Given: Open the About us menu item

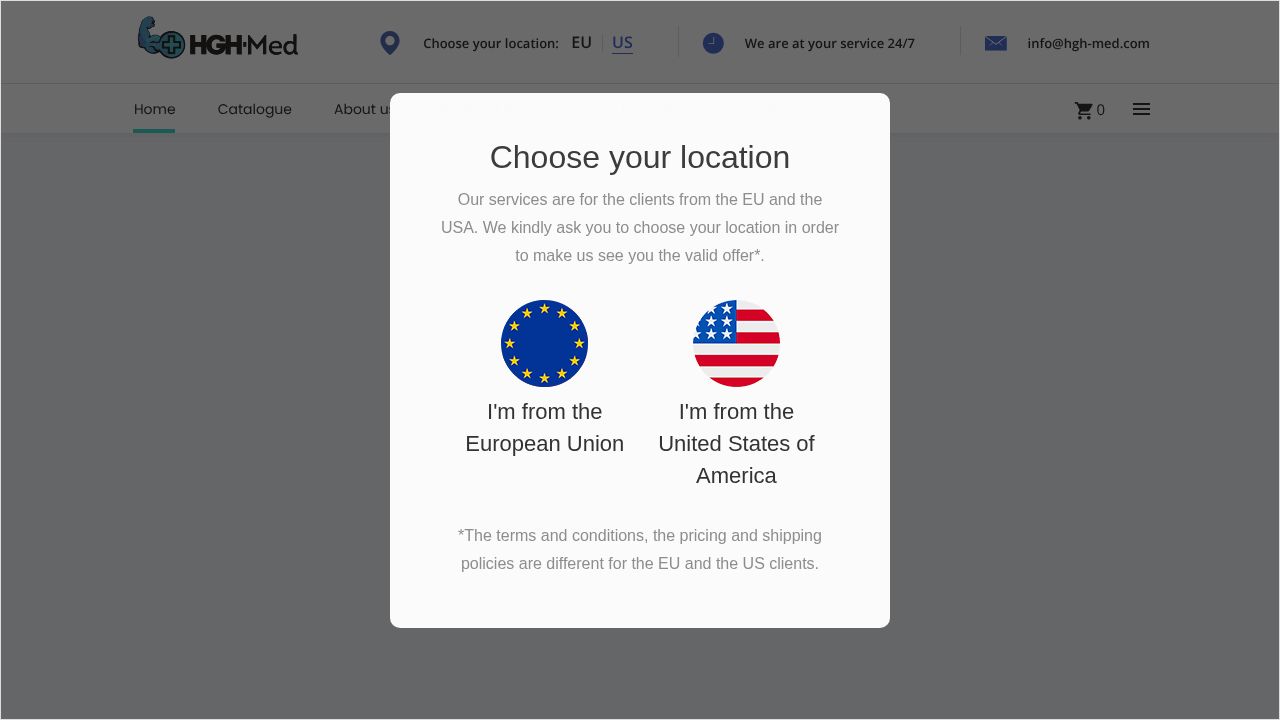Looking at the screenshot, I should point(363,109).
